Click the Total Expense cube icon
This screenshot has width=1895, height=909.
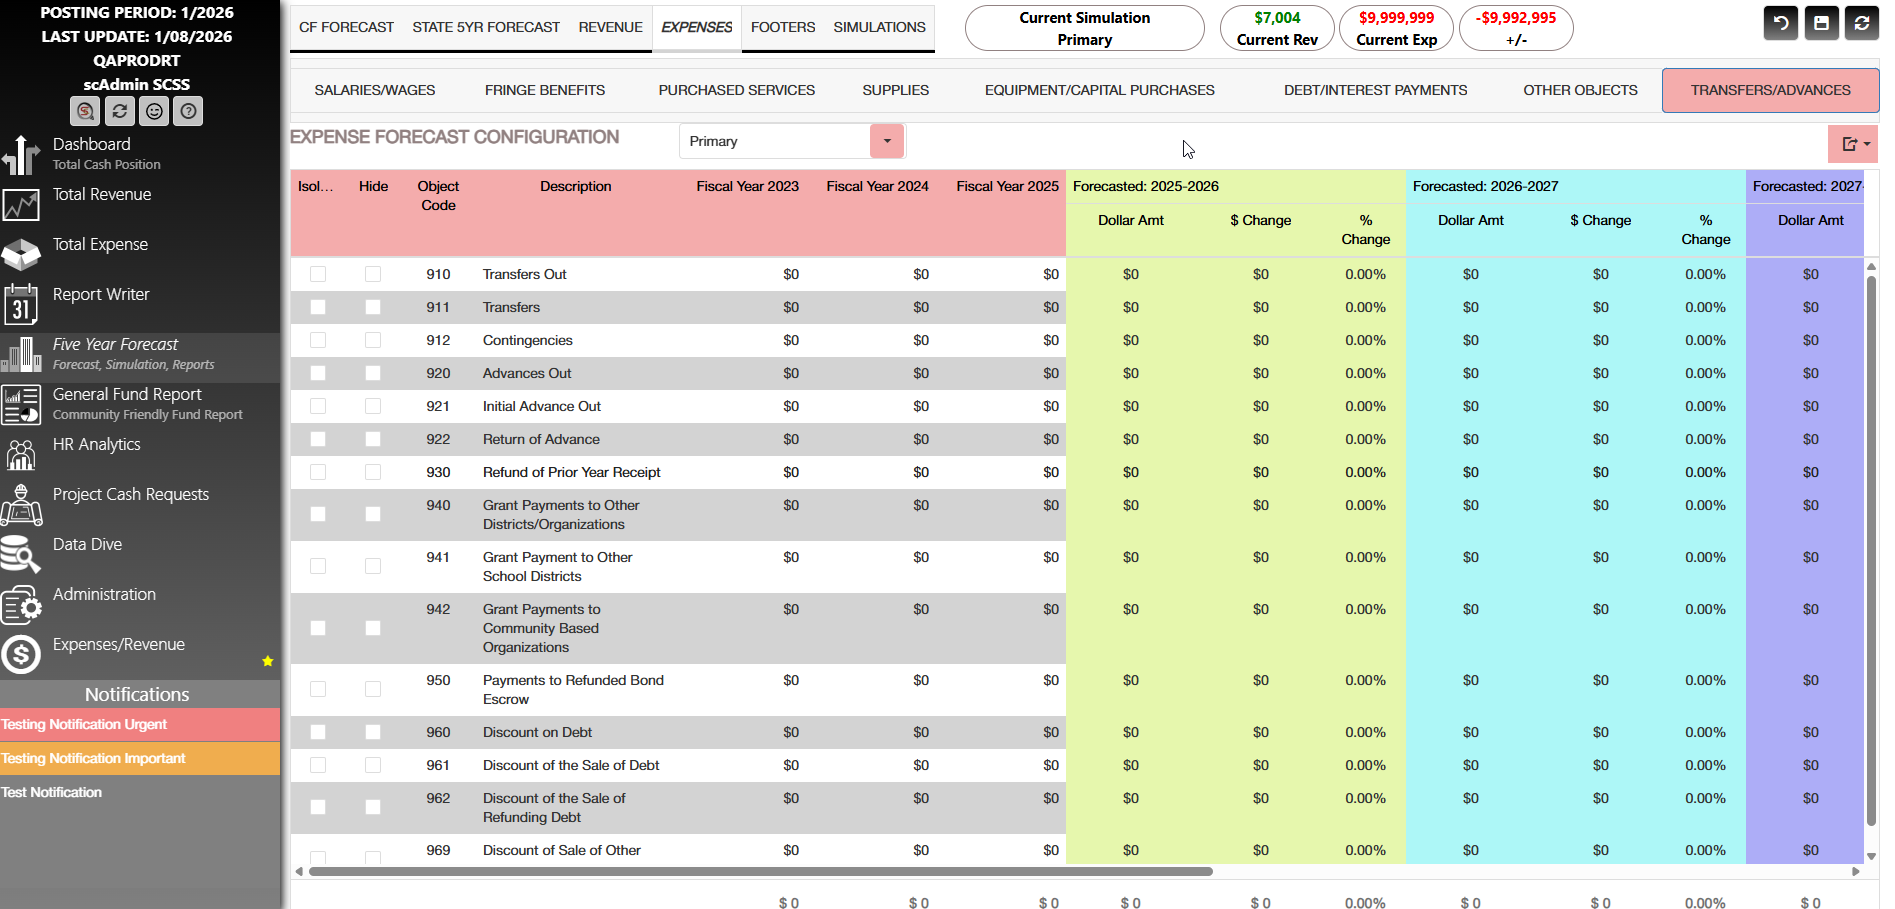click(21, 255)
